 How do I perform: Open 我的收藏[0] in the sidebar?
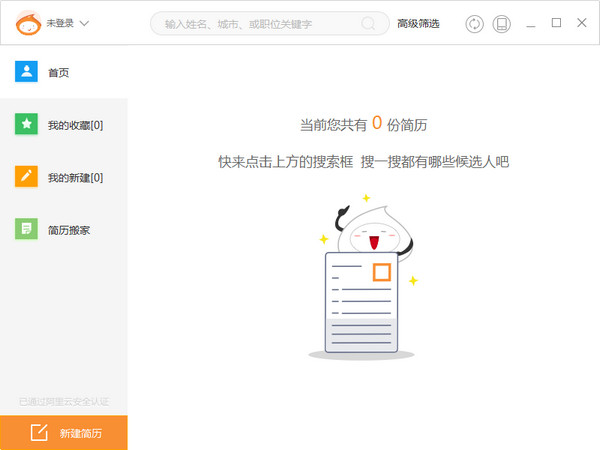[75, 125]
